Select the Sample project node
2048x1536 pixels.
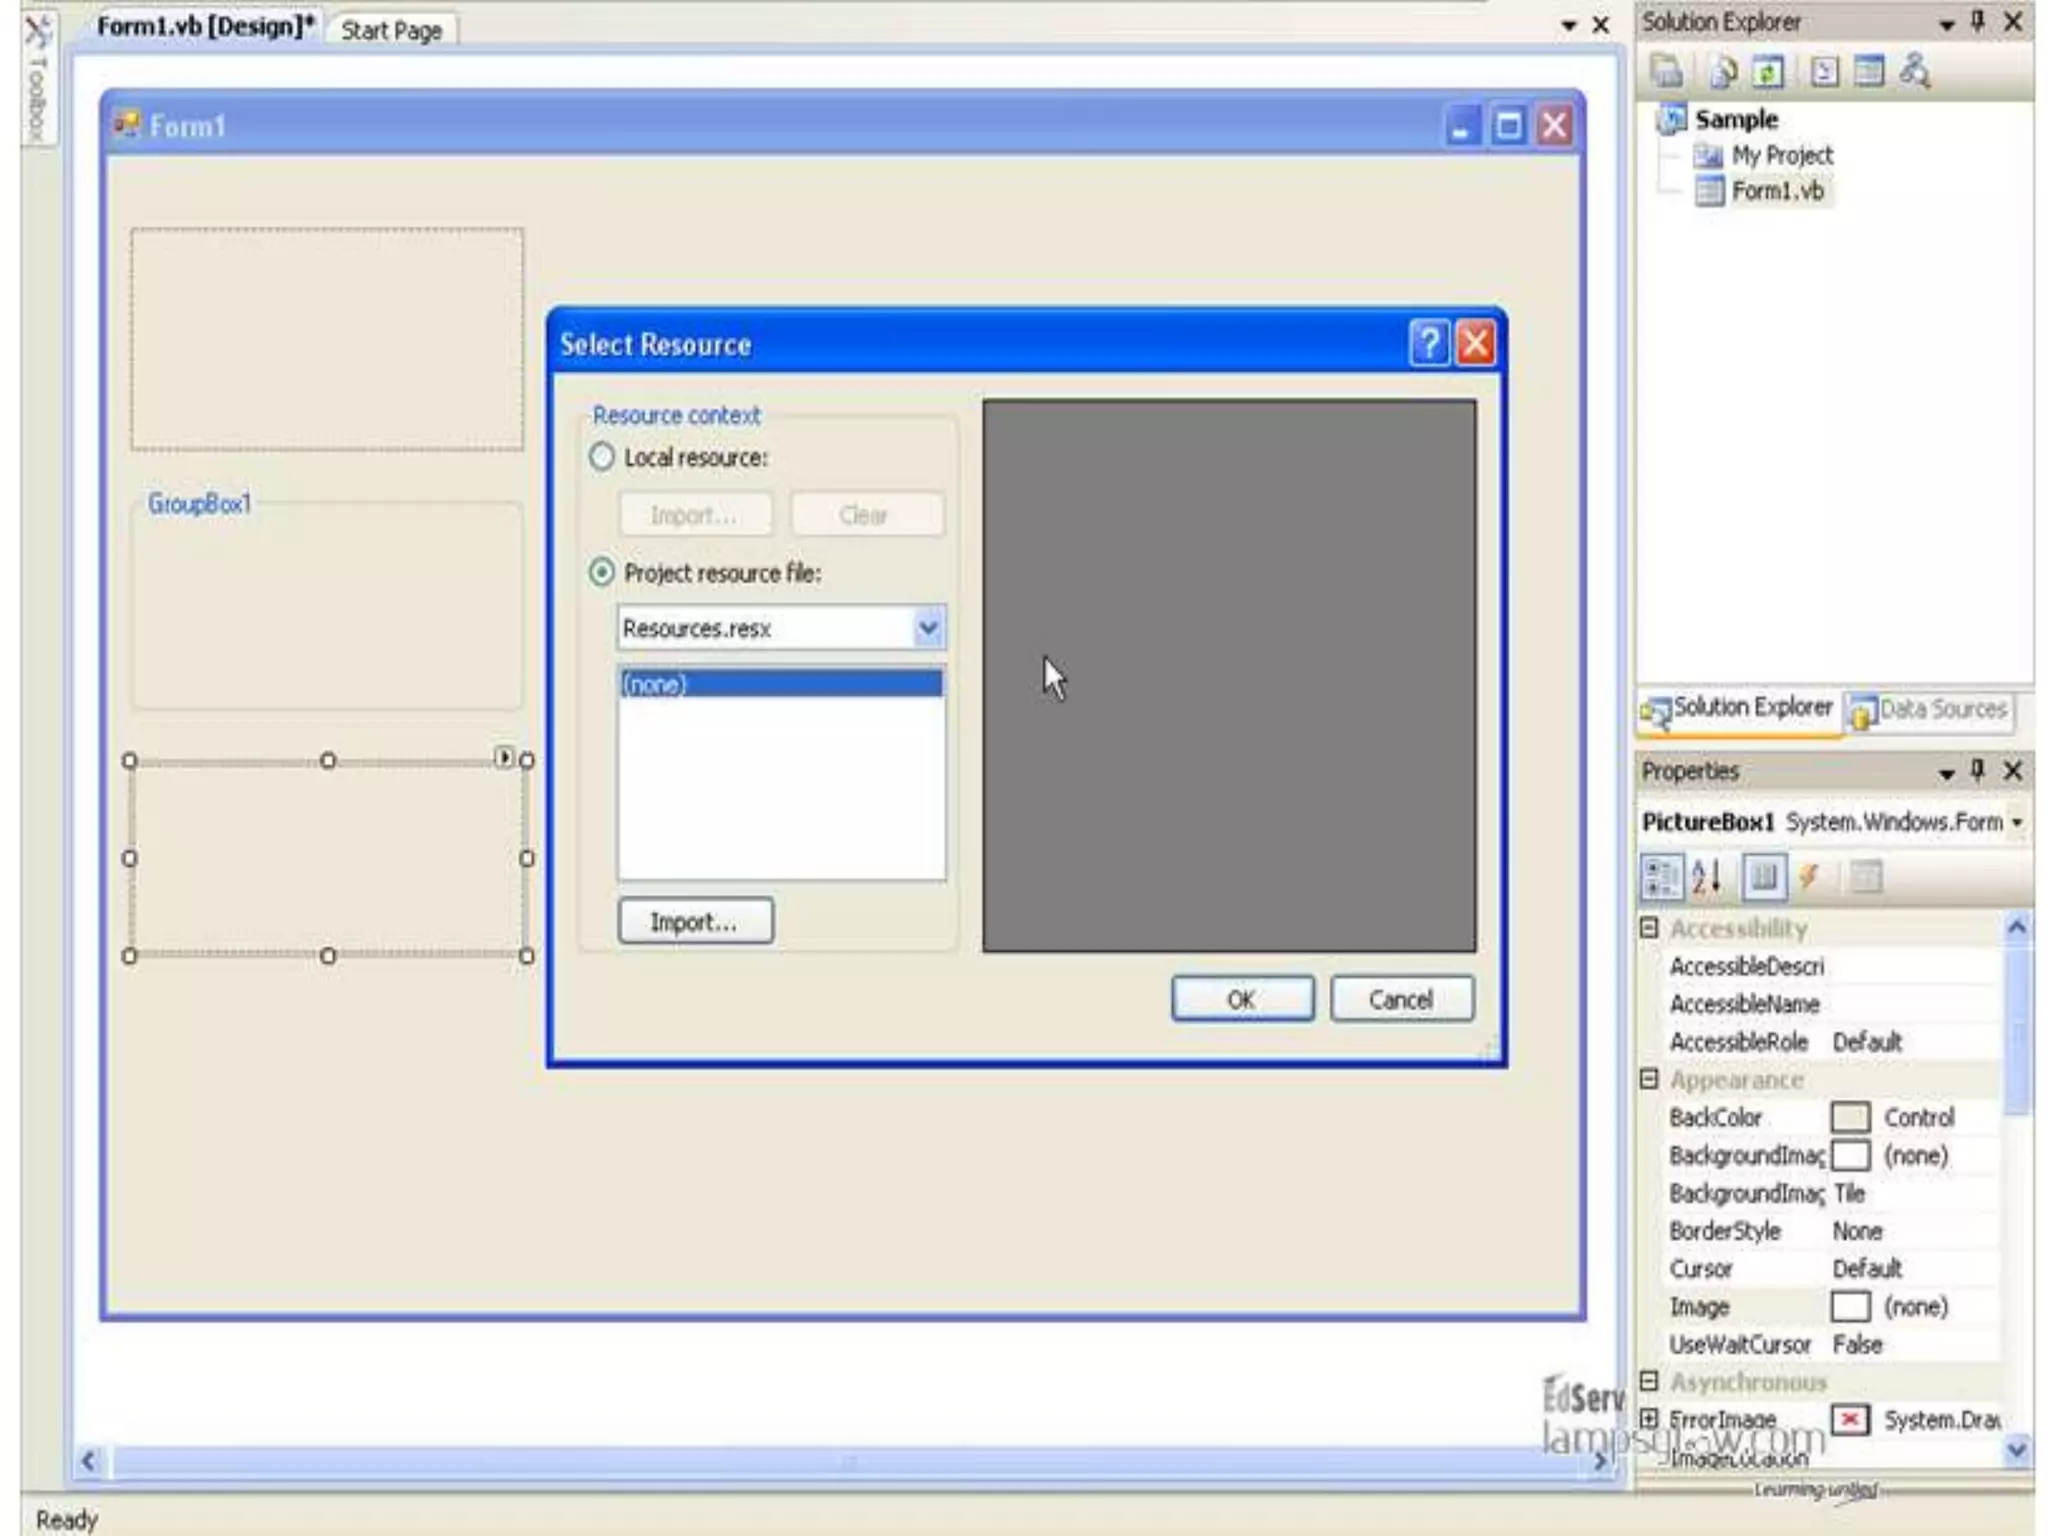click(x=1735, y=119)
